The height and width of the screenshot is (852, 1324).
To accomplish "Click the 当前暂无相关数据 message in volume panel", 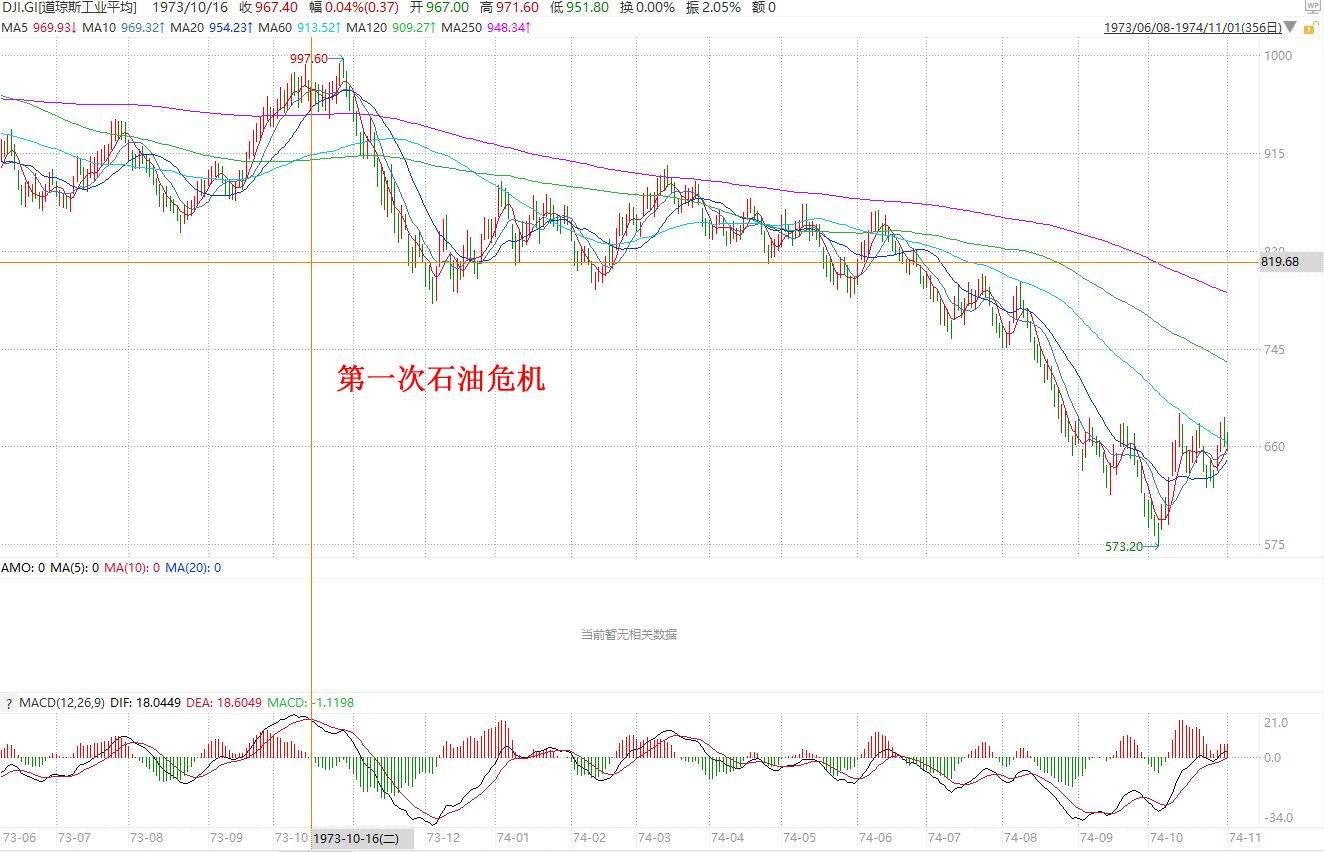I will 628,634.
